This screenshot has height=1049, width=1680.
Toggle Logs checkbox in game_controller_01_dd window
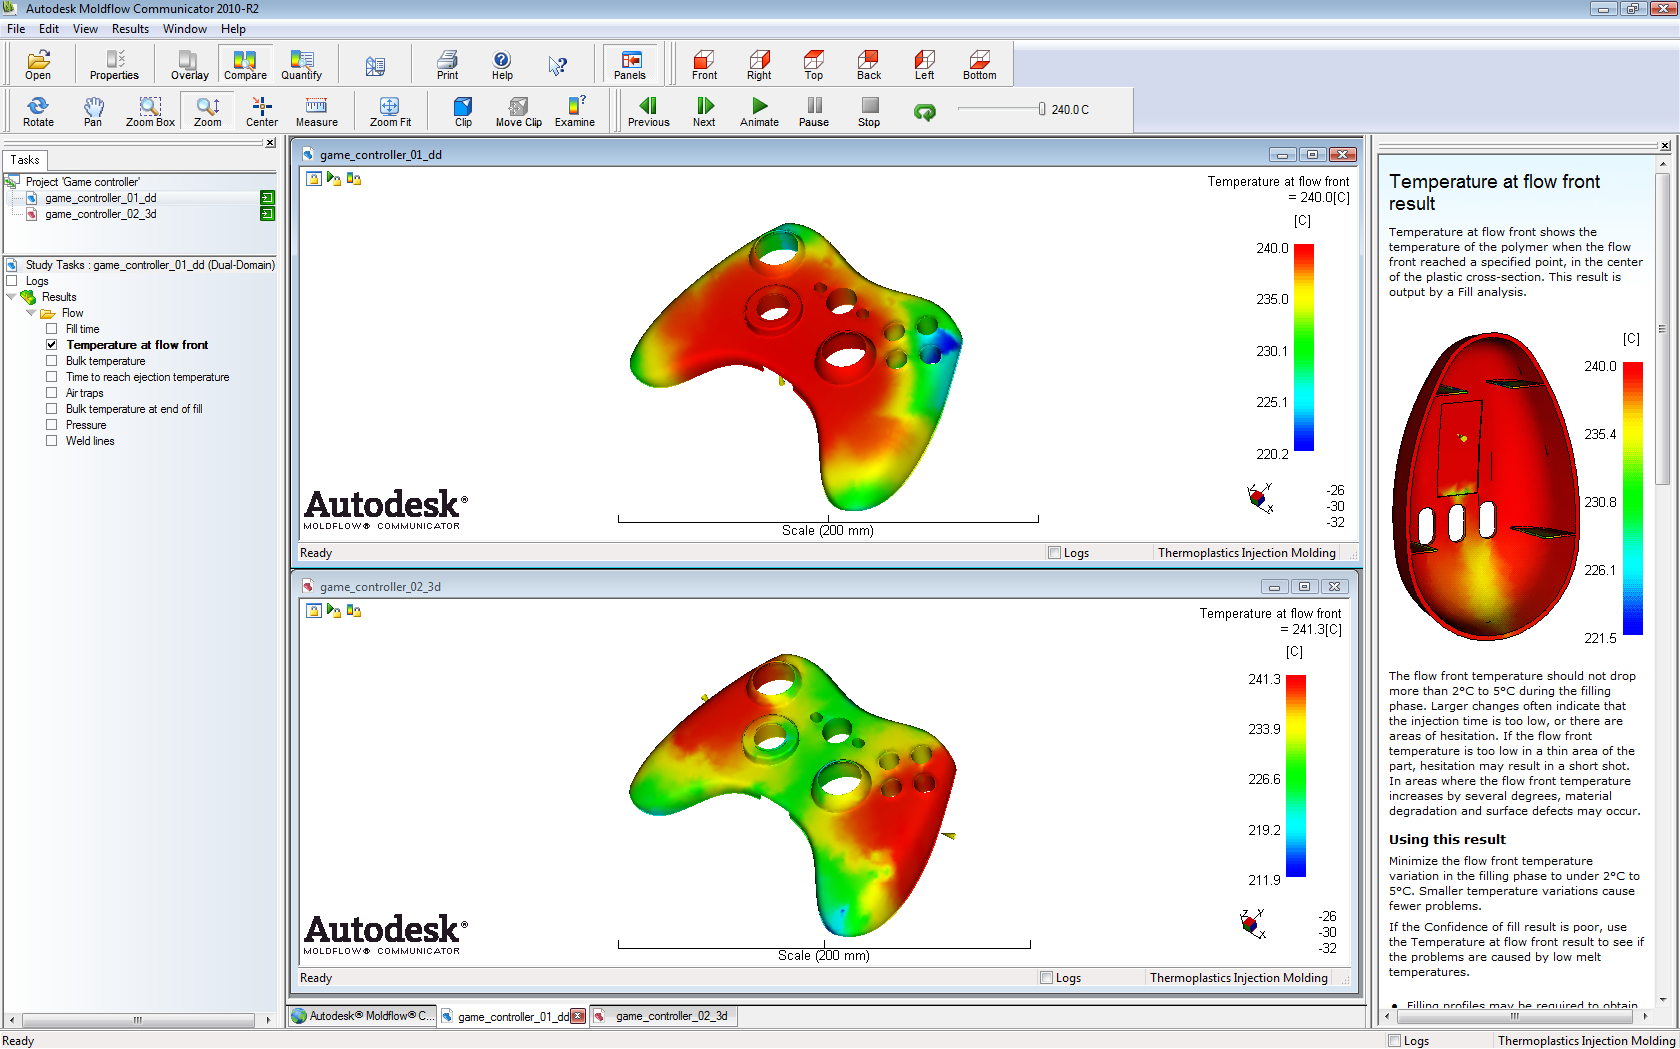coord(1054,552)
